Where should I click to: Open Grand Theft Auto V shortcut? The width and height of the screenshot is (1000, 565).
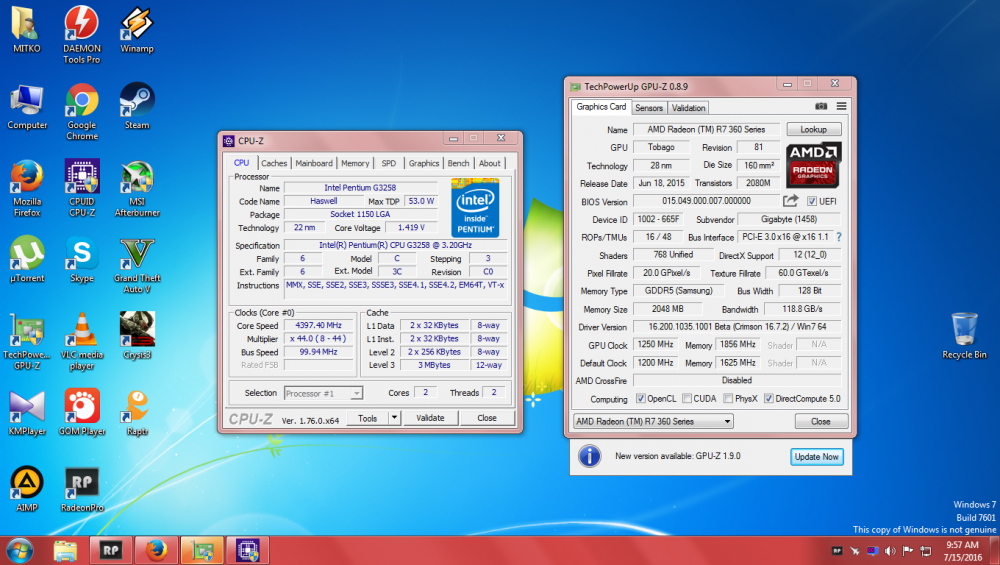[136, 265]
